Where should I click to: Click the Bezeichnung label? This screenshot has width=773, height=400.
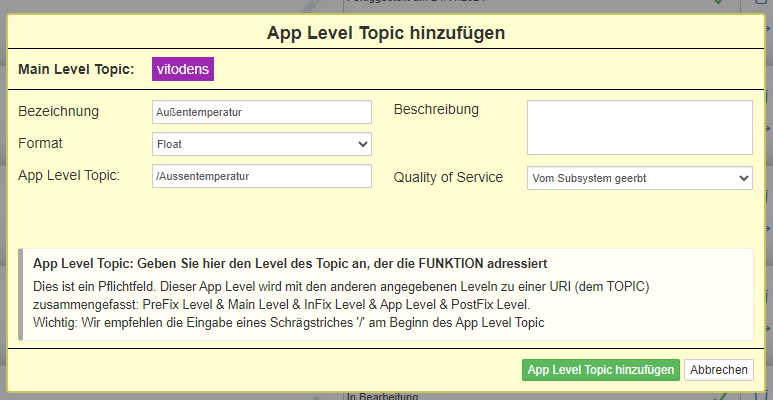point(58,111)
